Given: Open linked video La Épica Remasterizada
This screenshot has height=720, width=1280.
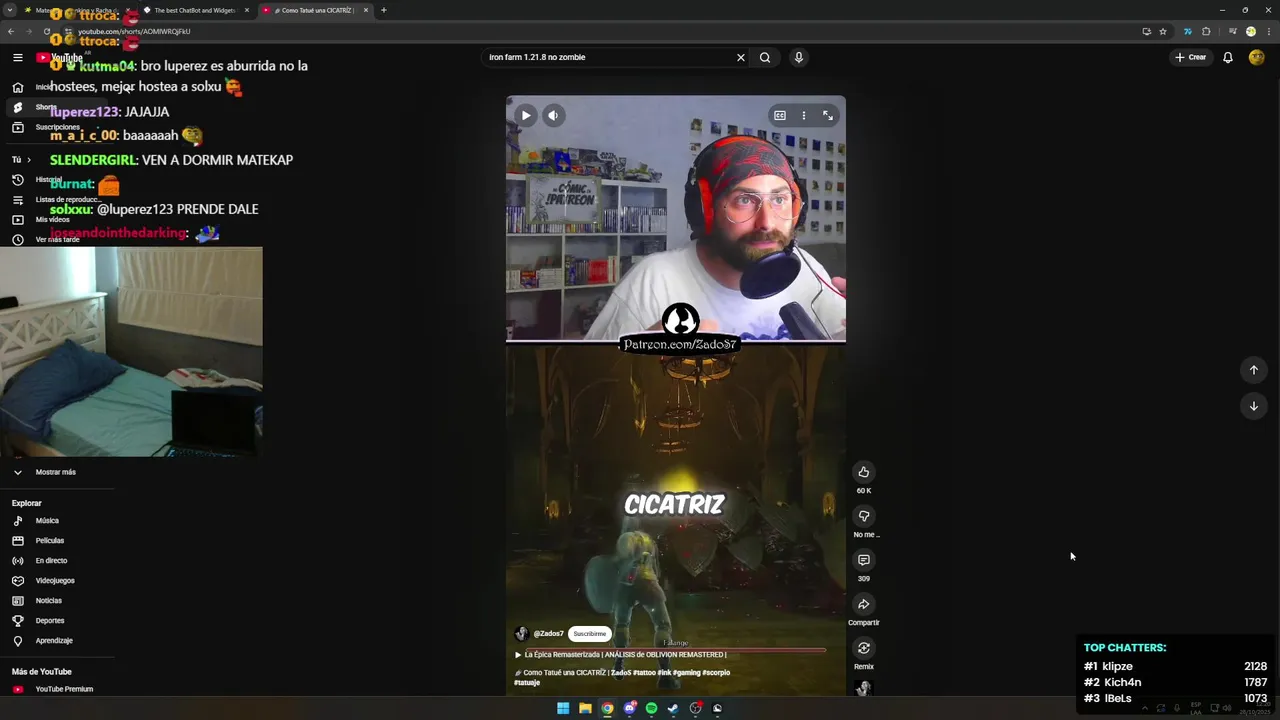Looking at the screenshot, I should coord(620,655).
